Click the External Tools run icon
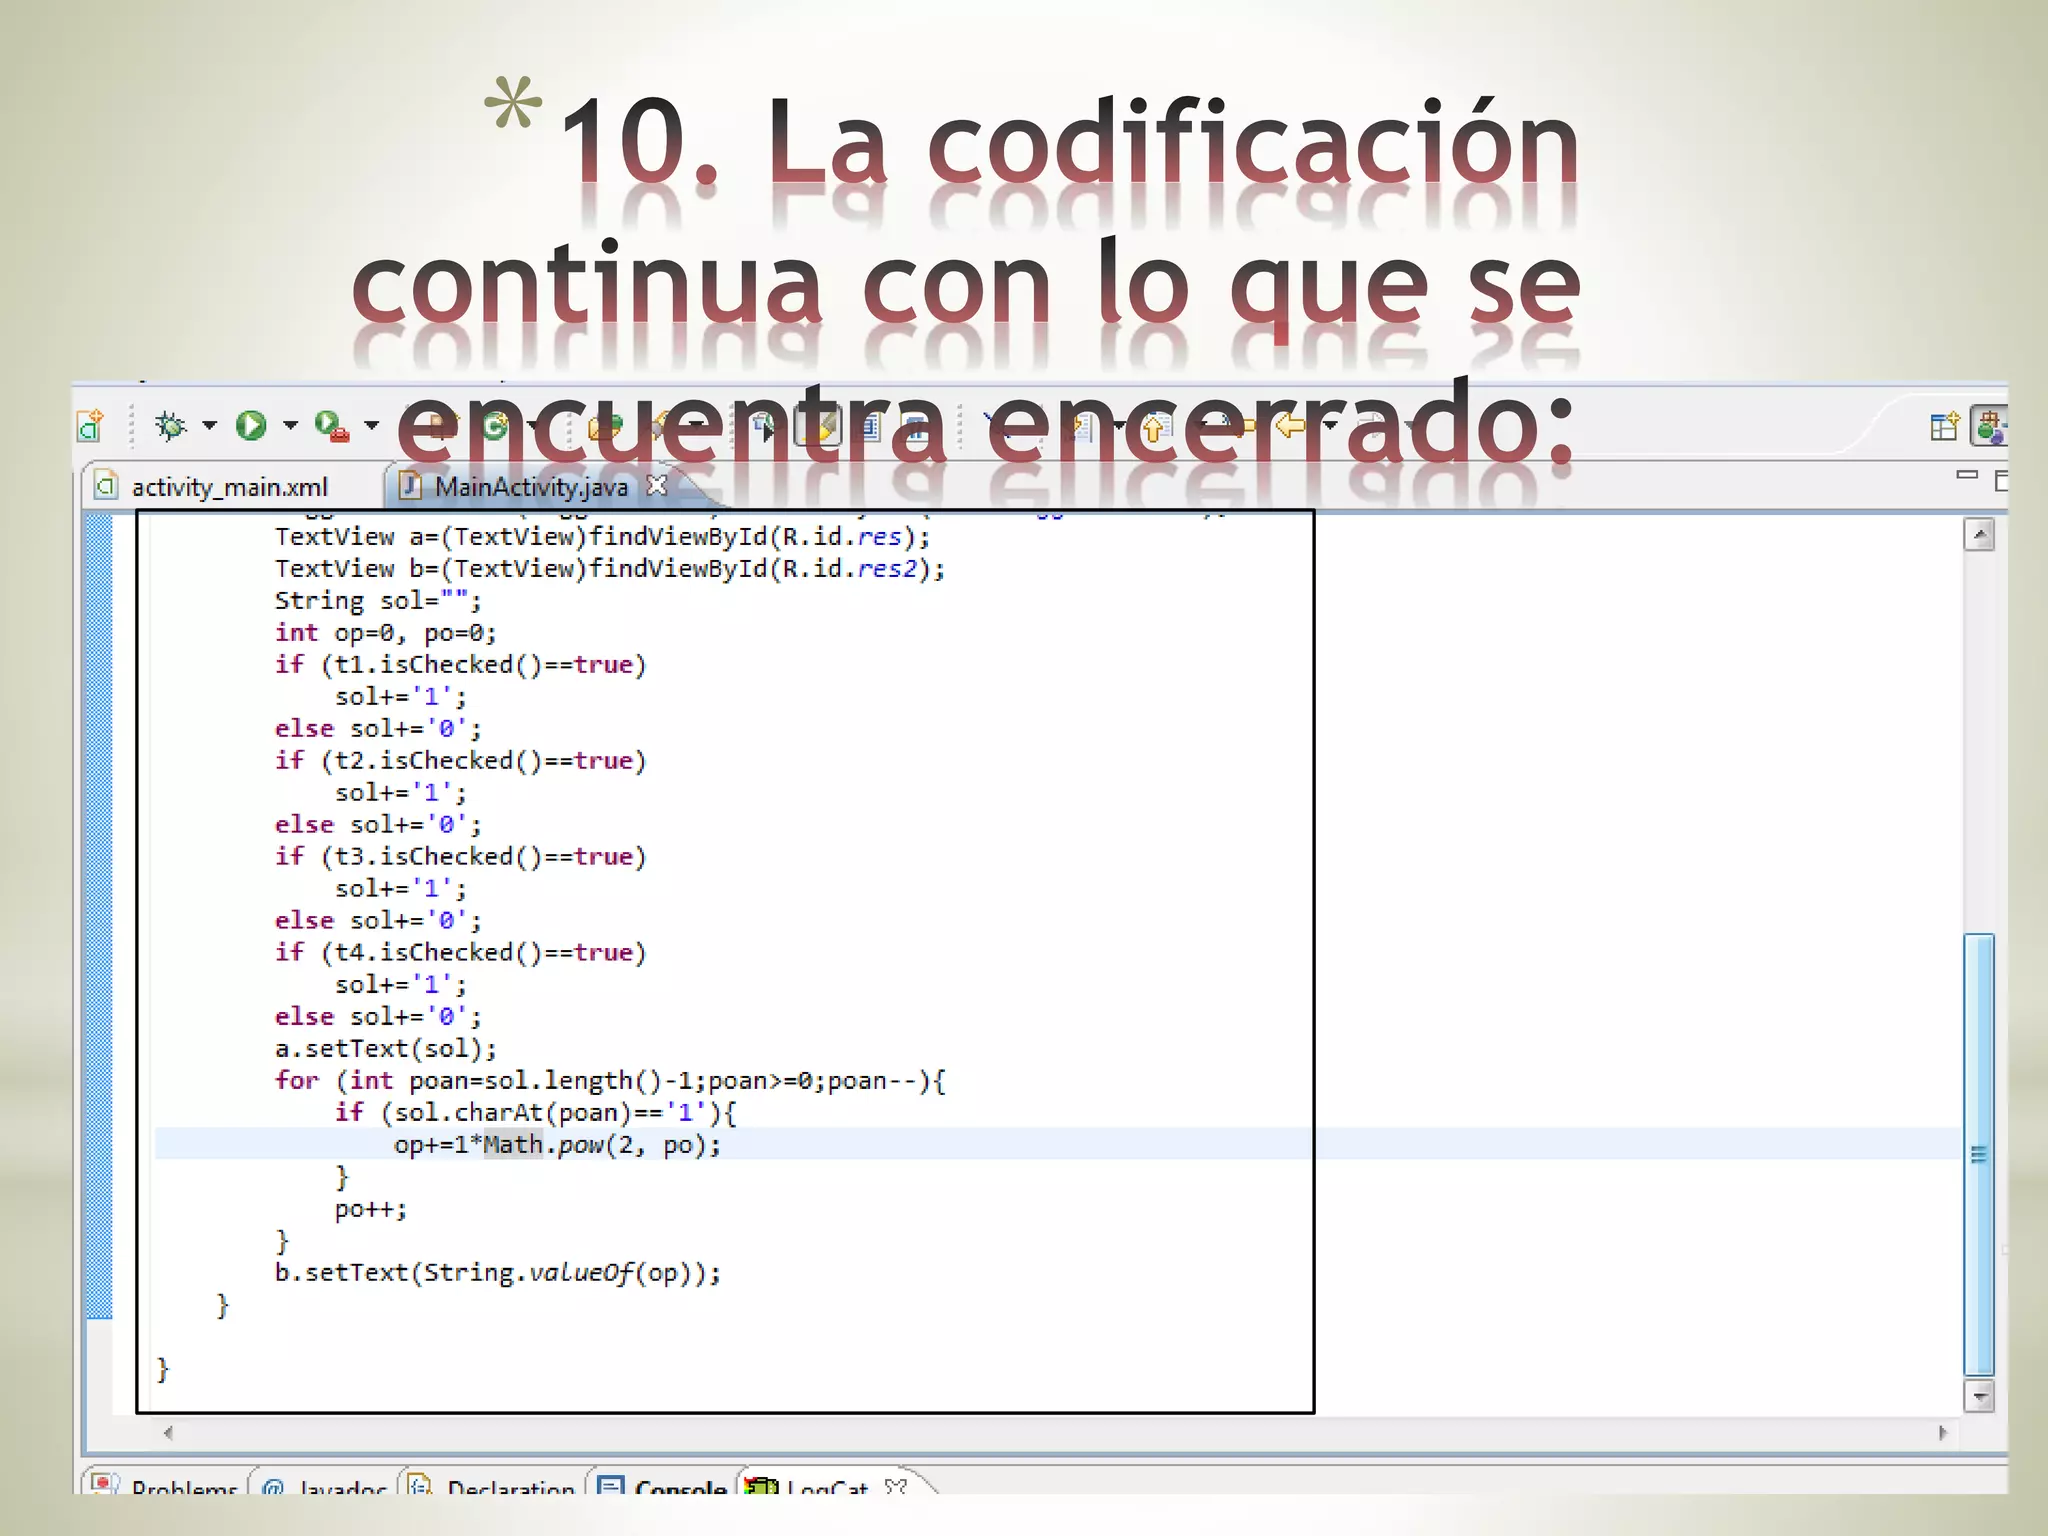This screenshot has width=2048, height=1536. (x=331, y=426)
